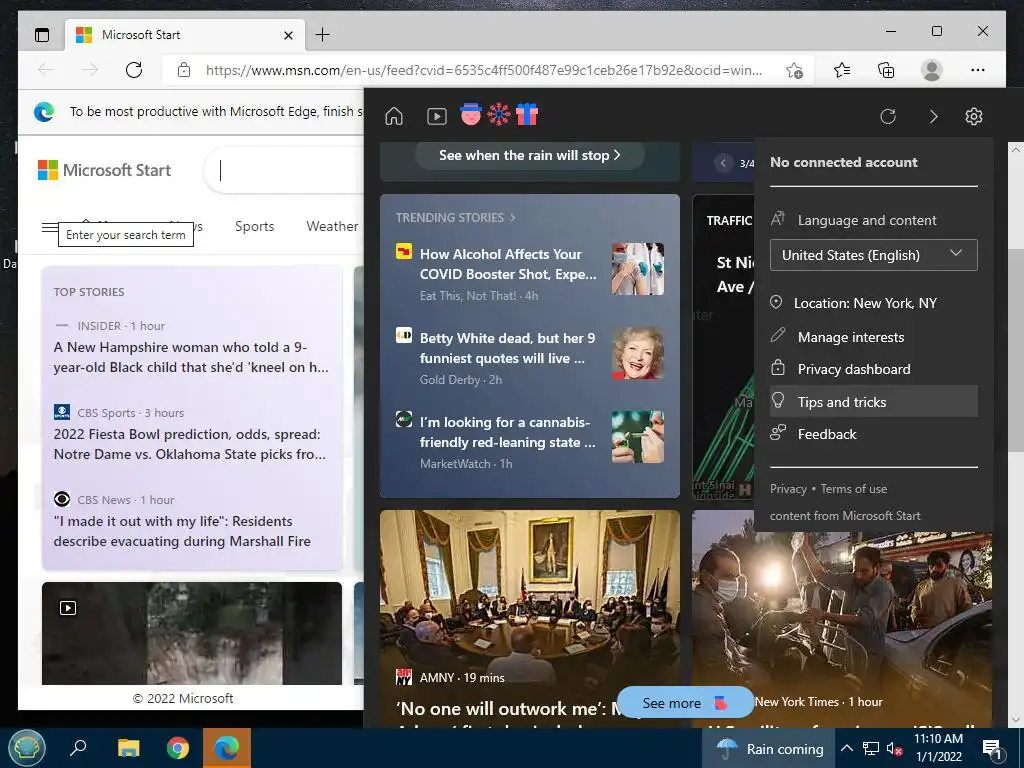Click the See more button
The height and width of the screenshot is (768, 1024).
point(684,703)
